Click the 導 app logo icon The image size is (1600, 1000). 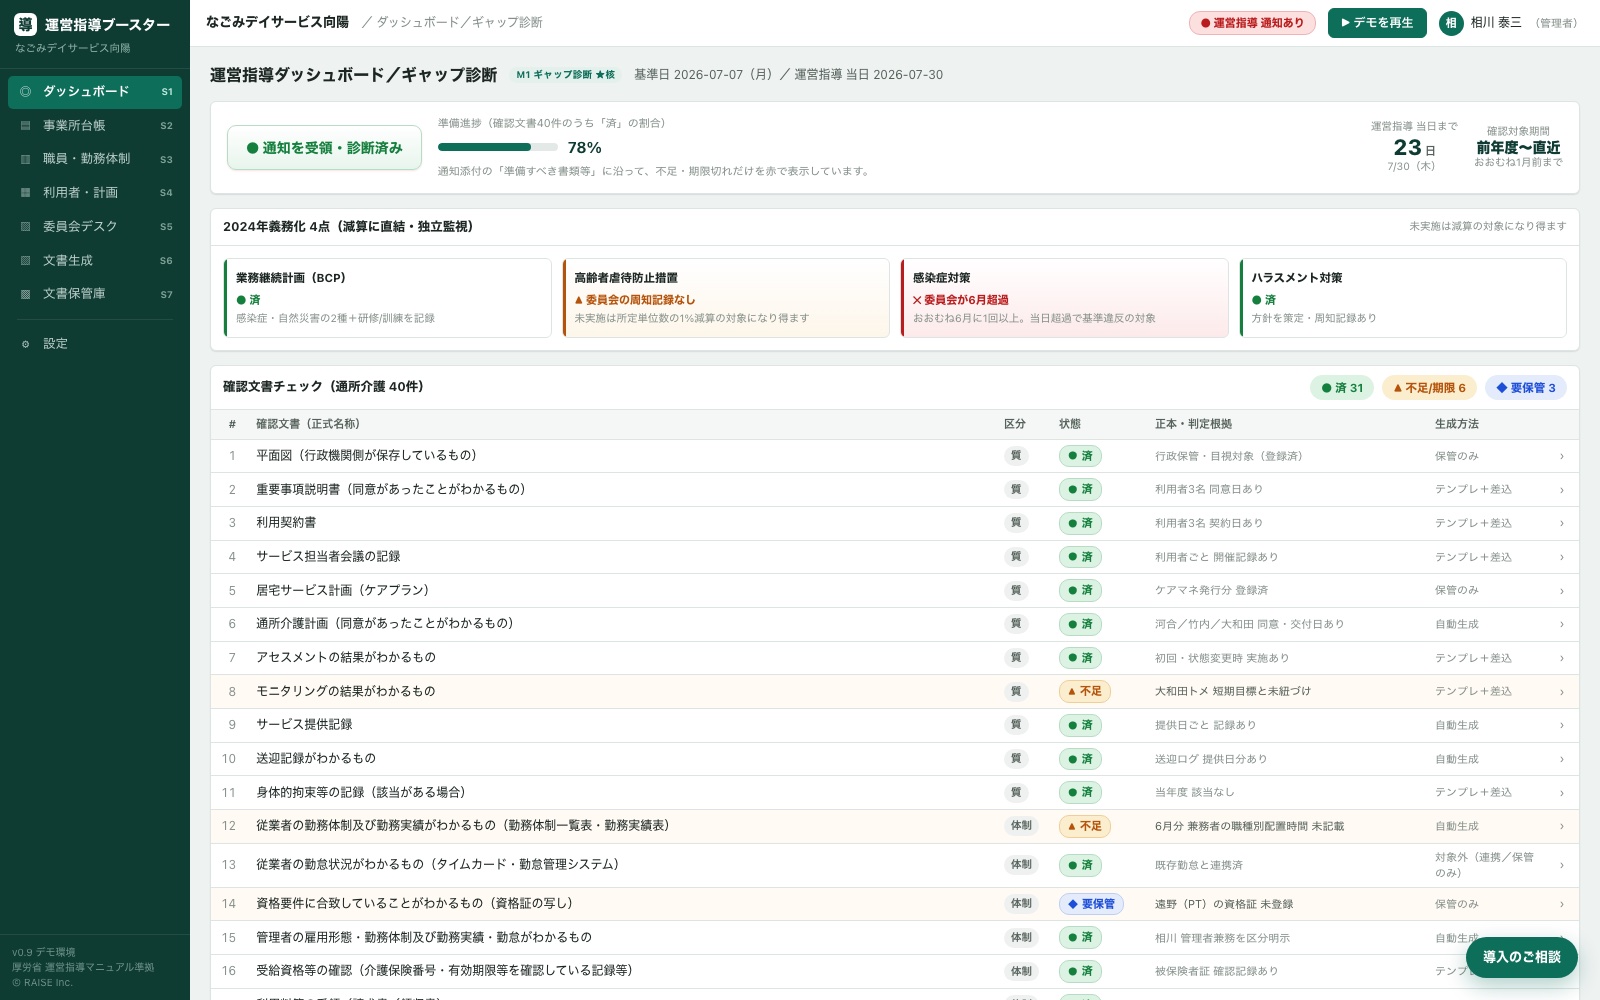click(x=25, y=25)
